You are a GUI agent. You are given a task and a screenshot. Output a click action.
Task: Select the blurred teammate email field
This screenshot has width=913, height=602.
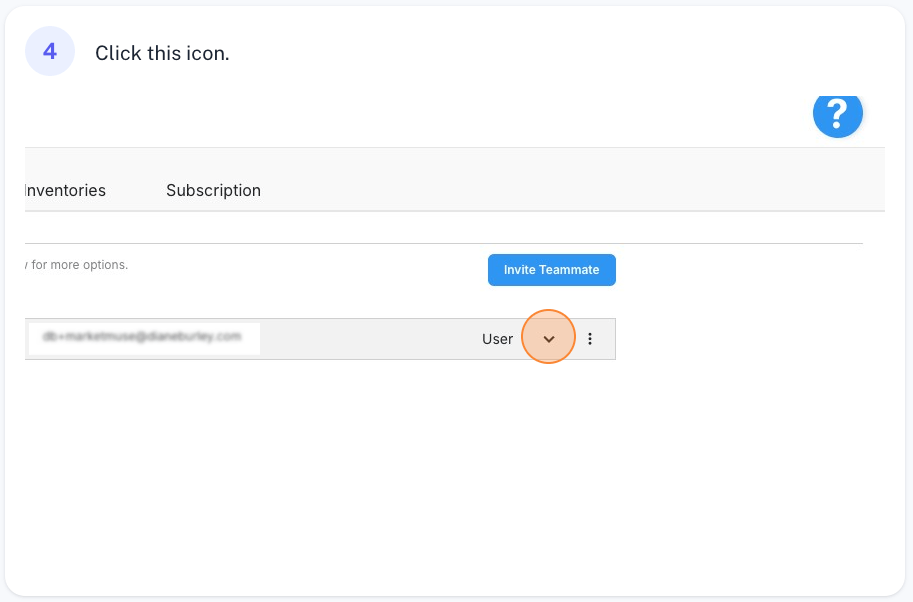(x=144, y=338)
